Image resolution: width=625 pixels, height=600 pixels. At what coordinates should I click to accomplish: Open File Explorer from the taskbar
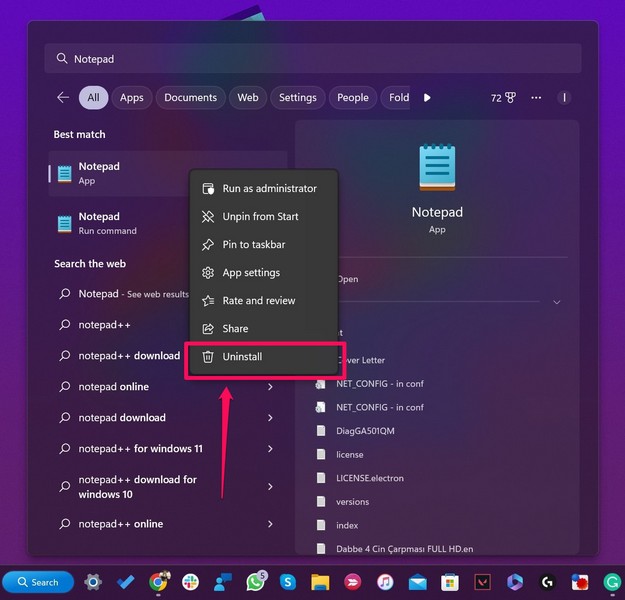(x=320, y=581)
